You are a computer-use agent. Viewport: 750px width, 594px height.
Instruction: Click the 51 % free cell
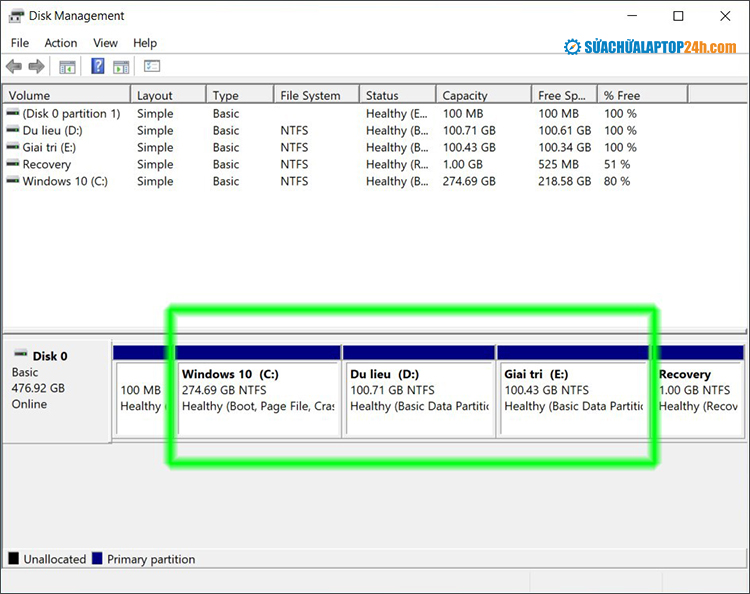(x=617, y=165)
